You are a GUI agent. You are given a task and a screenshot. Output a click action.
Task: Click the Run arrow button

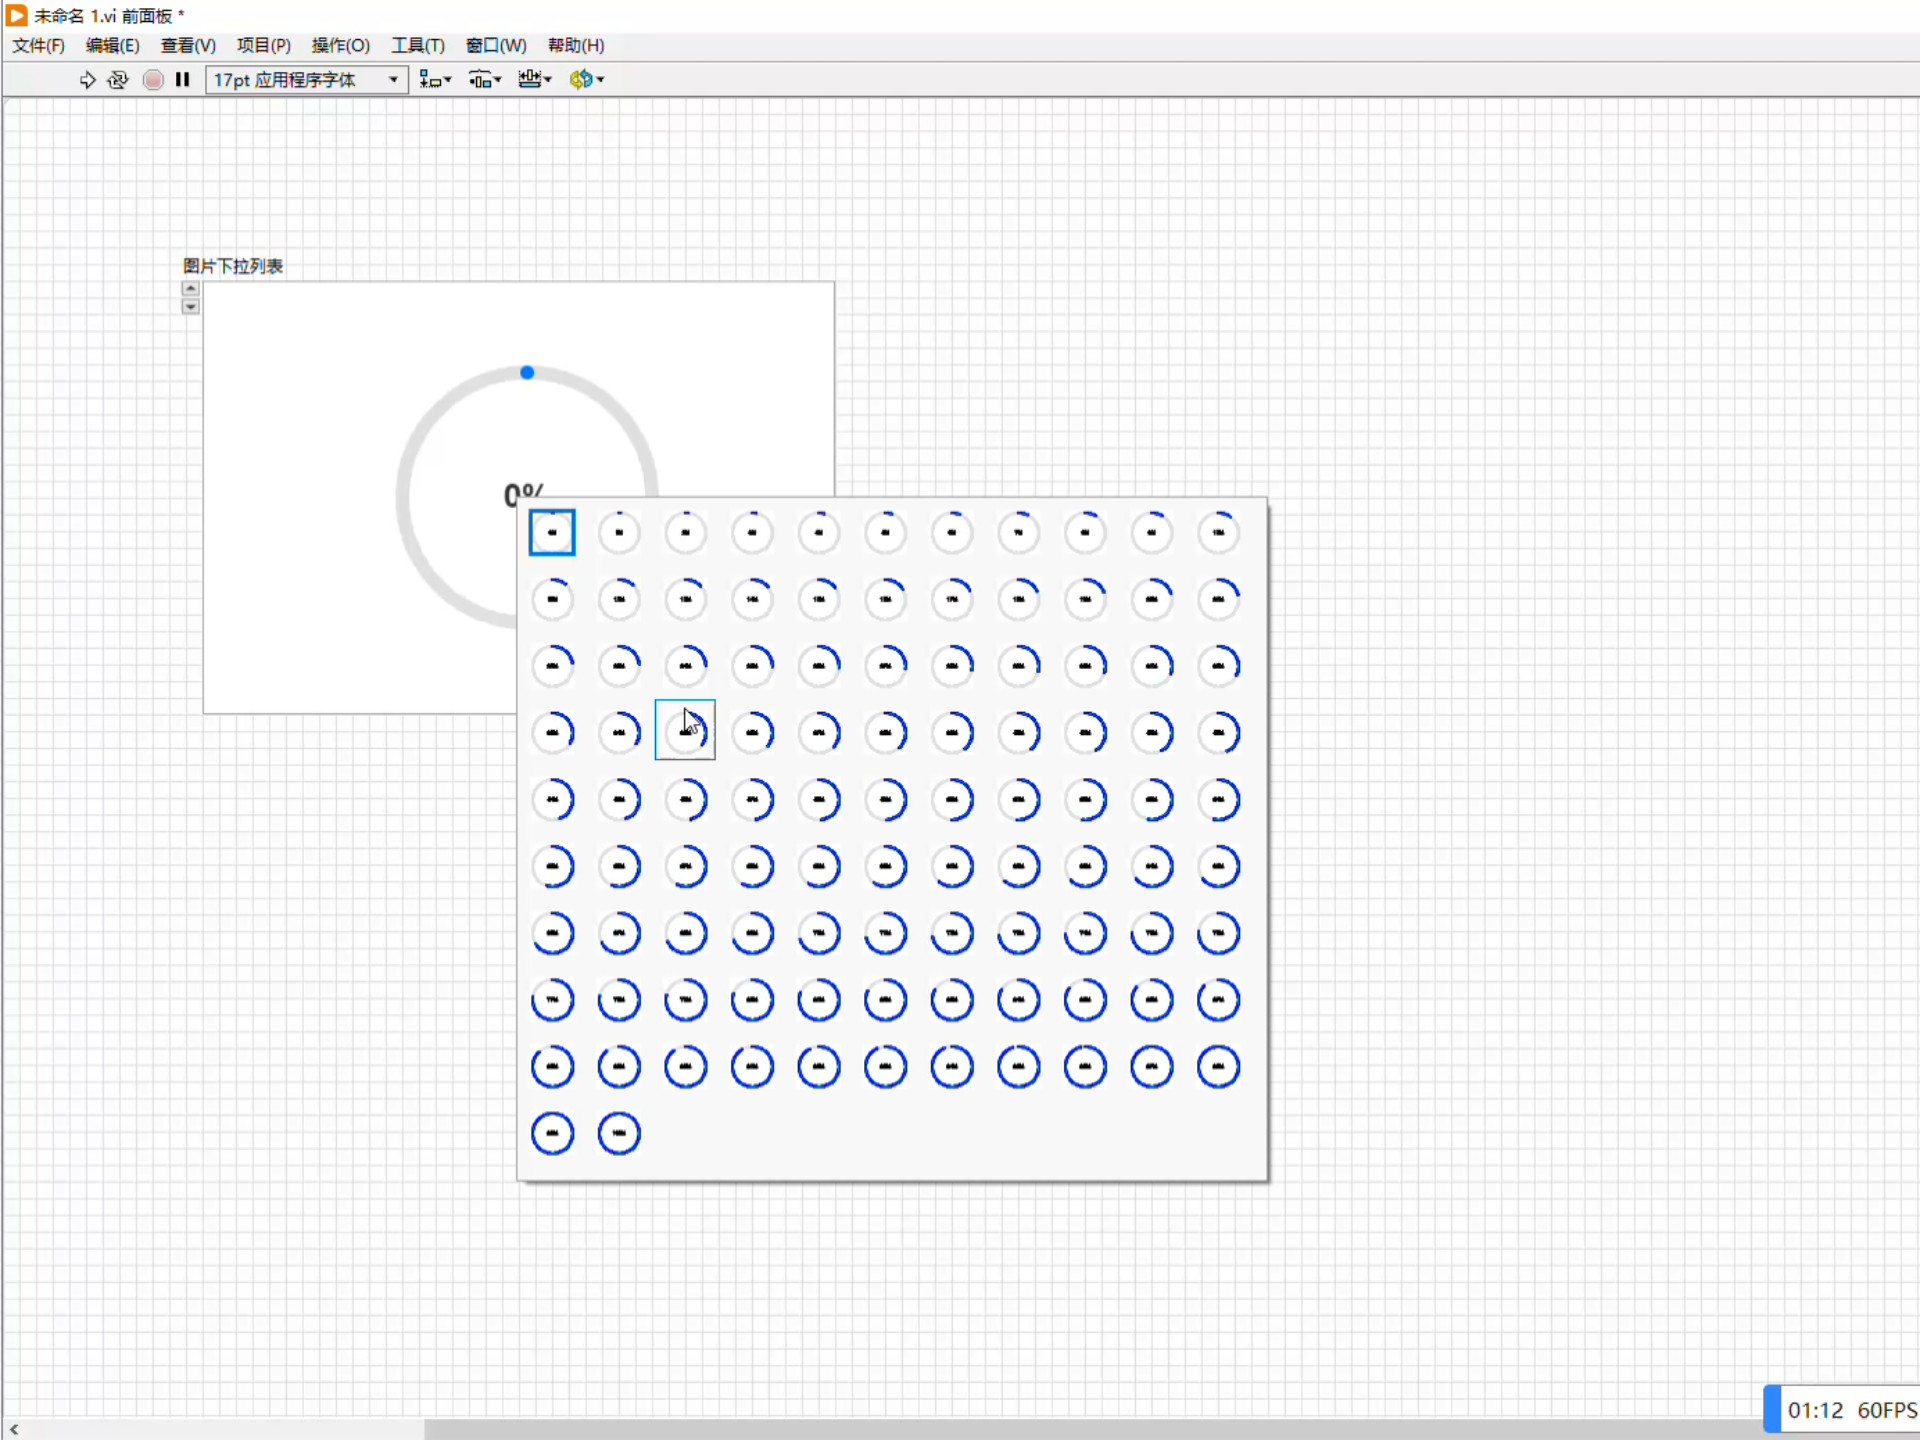pos(87,80)
